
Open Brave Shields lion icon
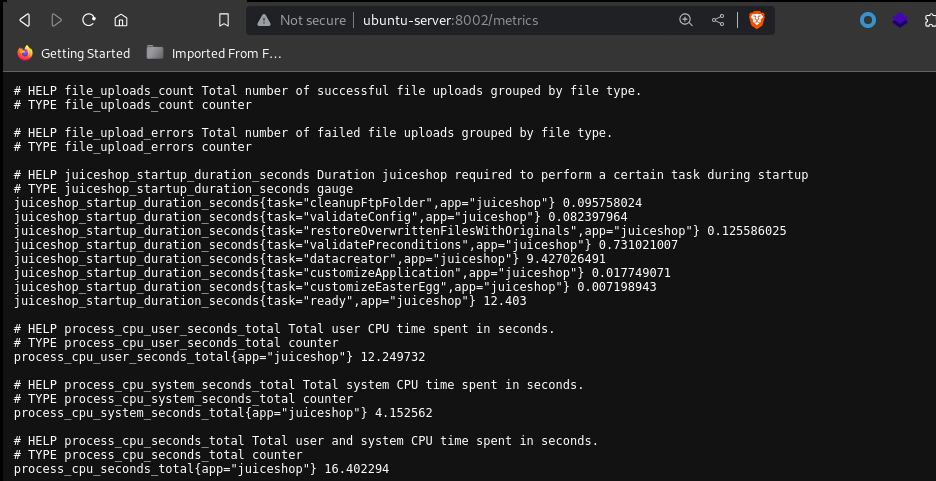click(757, 20)
